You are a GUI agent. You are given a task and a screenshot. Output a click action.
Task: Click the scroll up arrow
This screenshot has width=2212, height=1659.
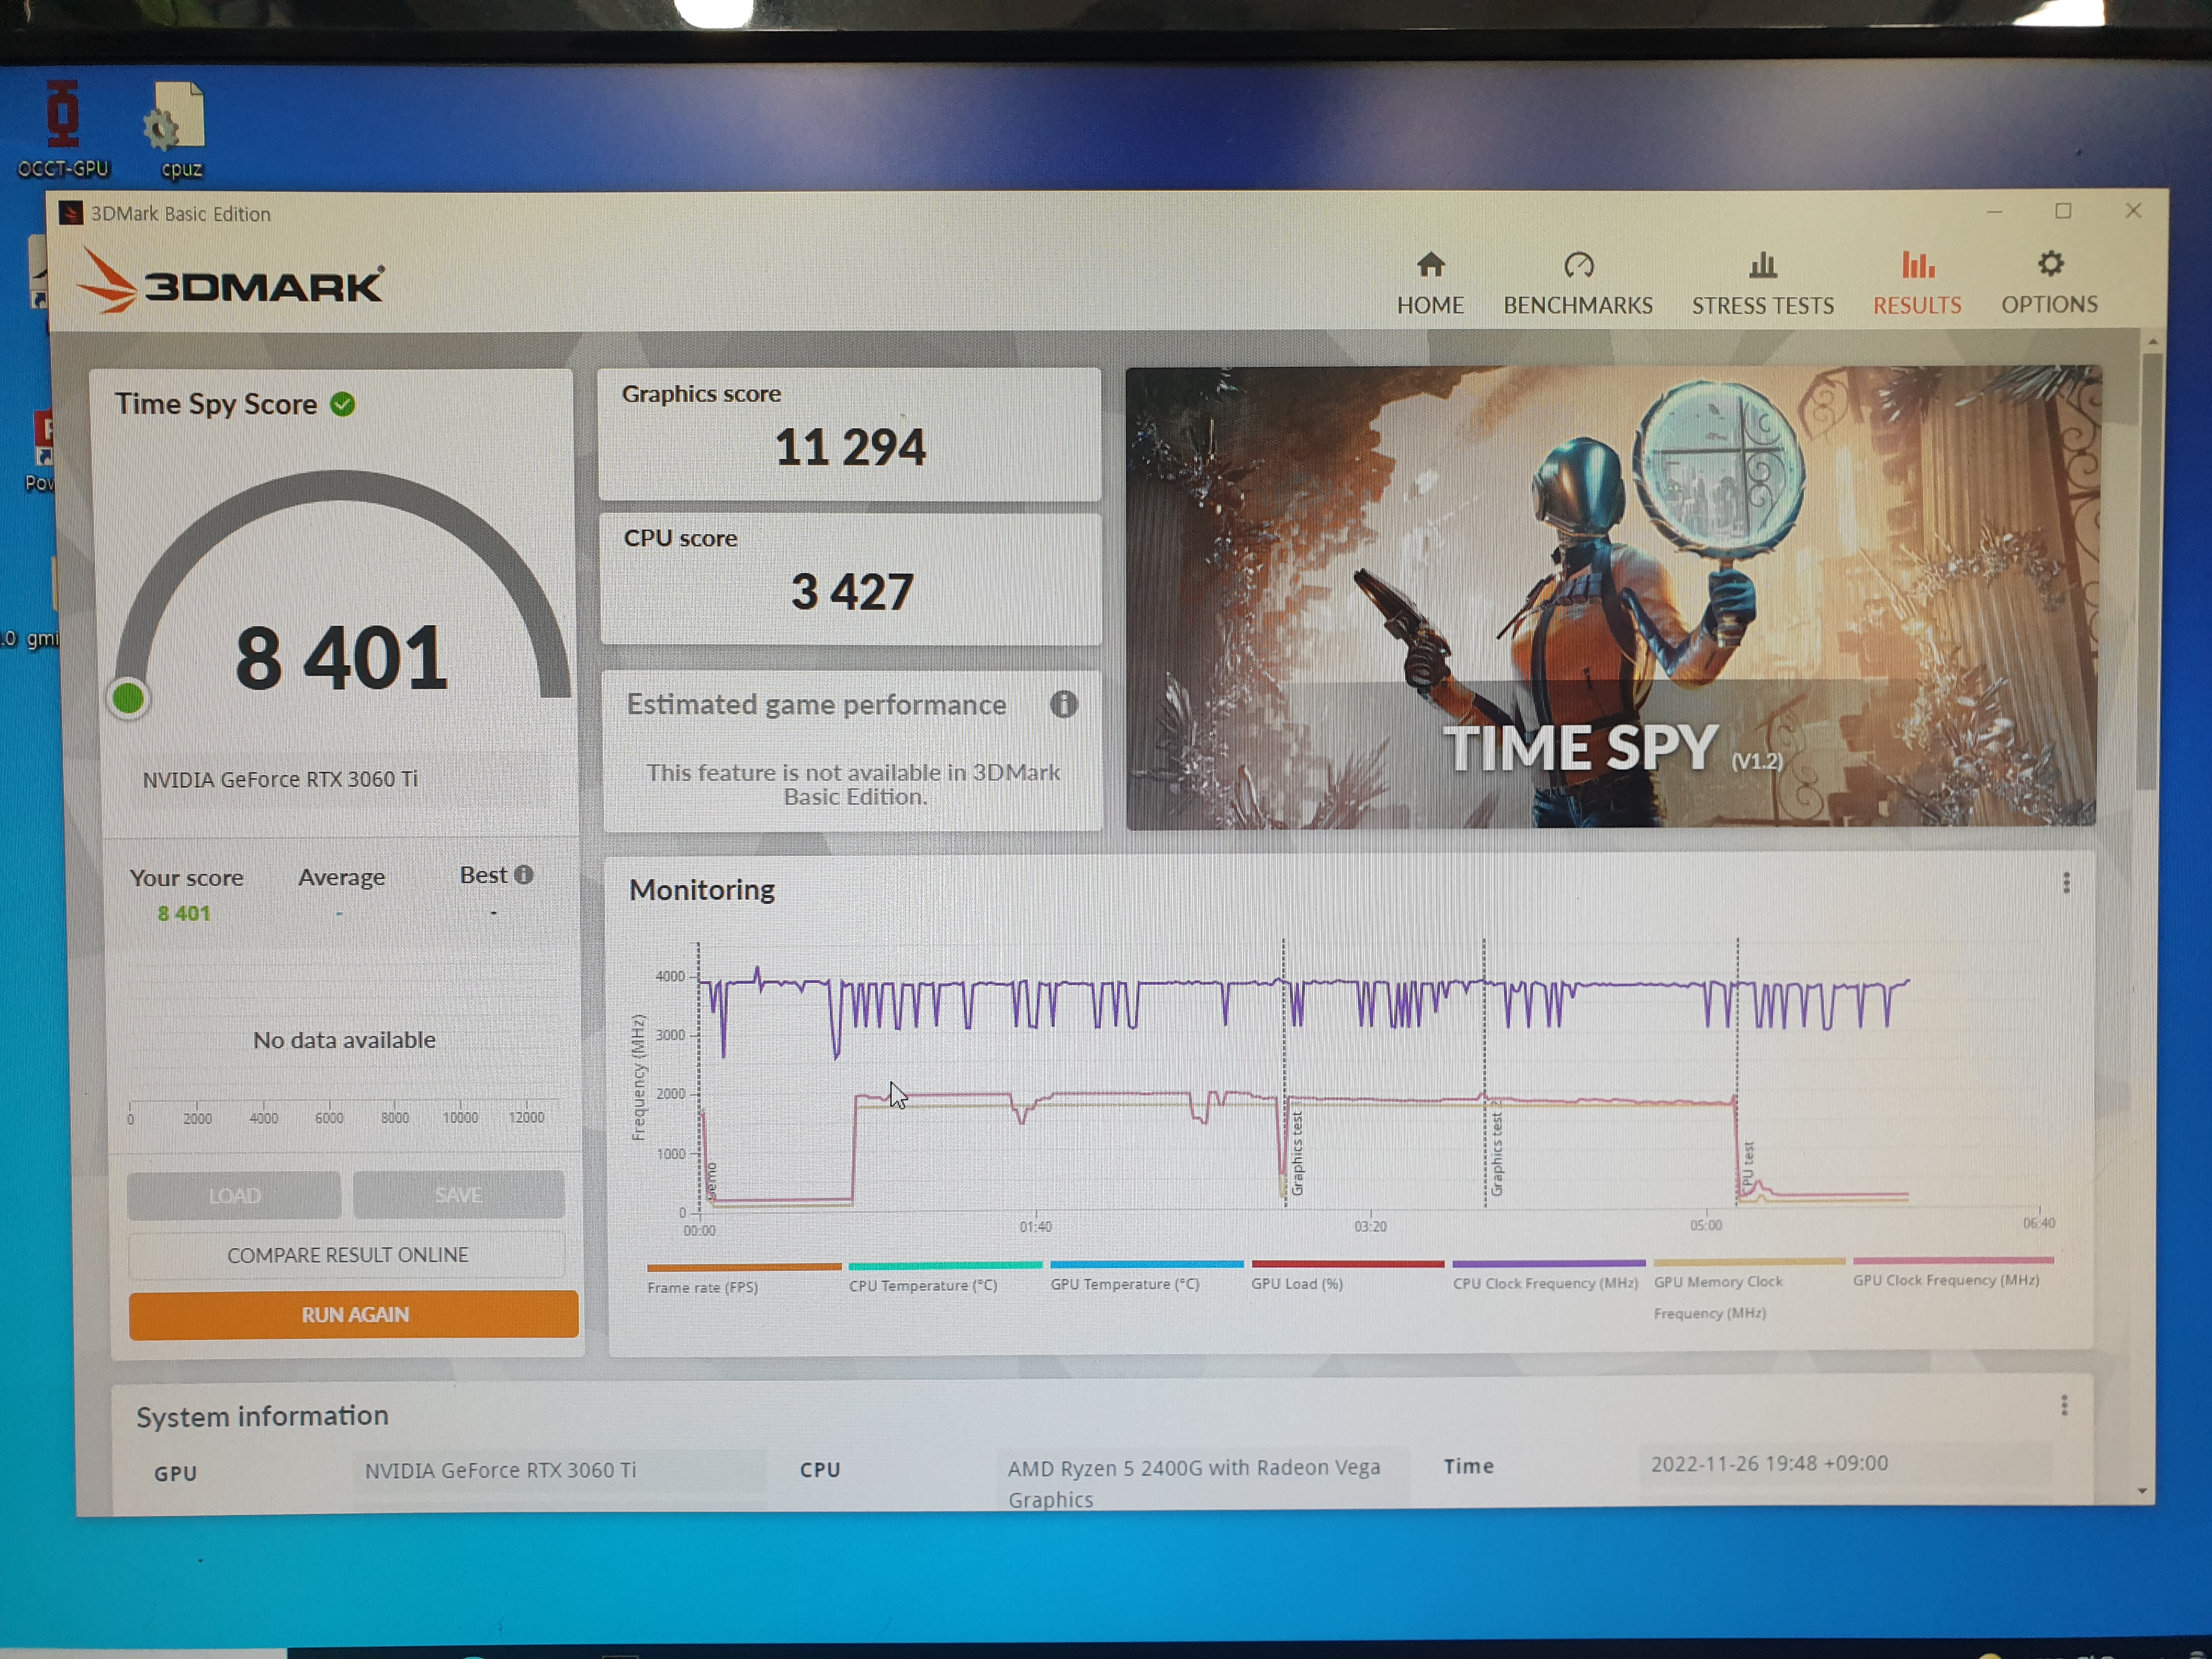point(2152,342)
